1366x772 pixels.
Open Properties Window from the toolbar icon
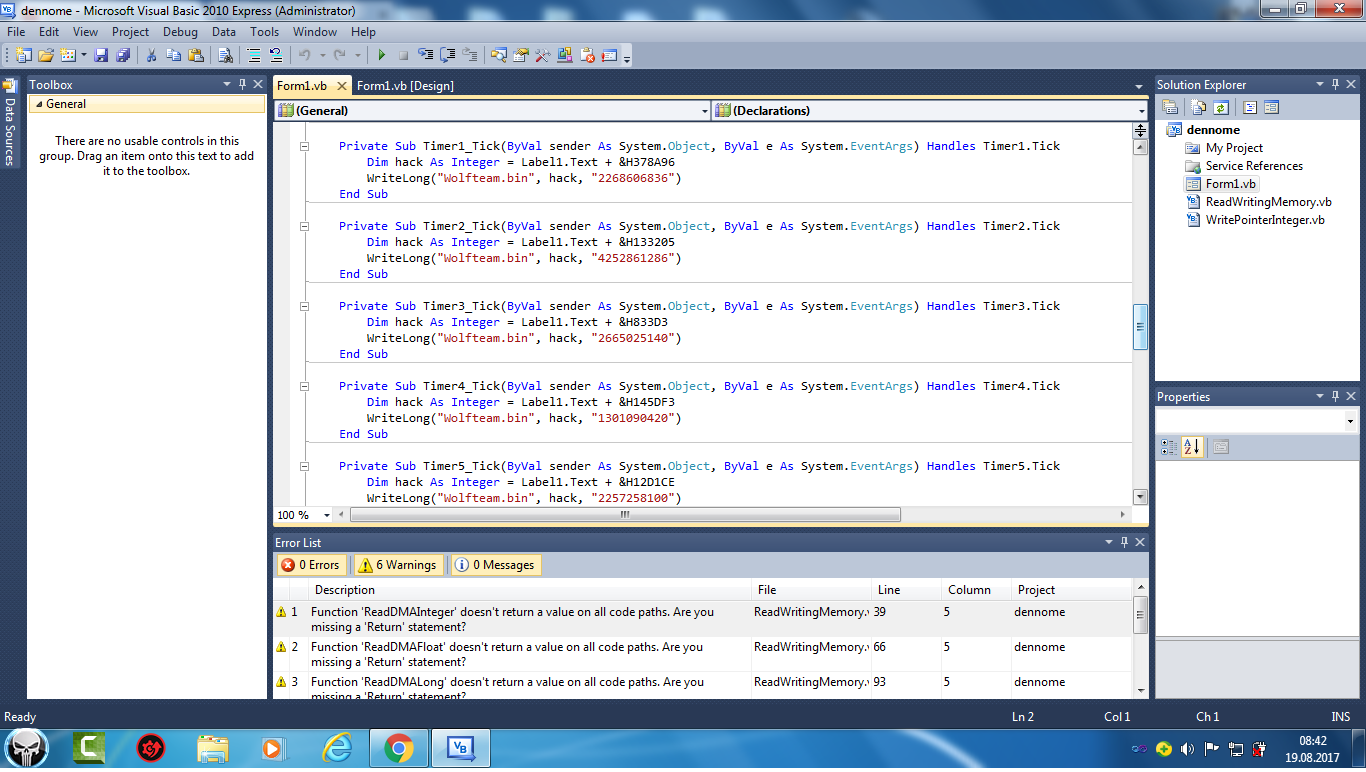click(520, 55)
